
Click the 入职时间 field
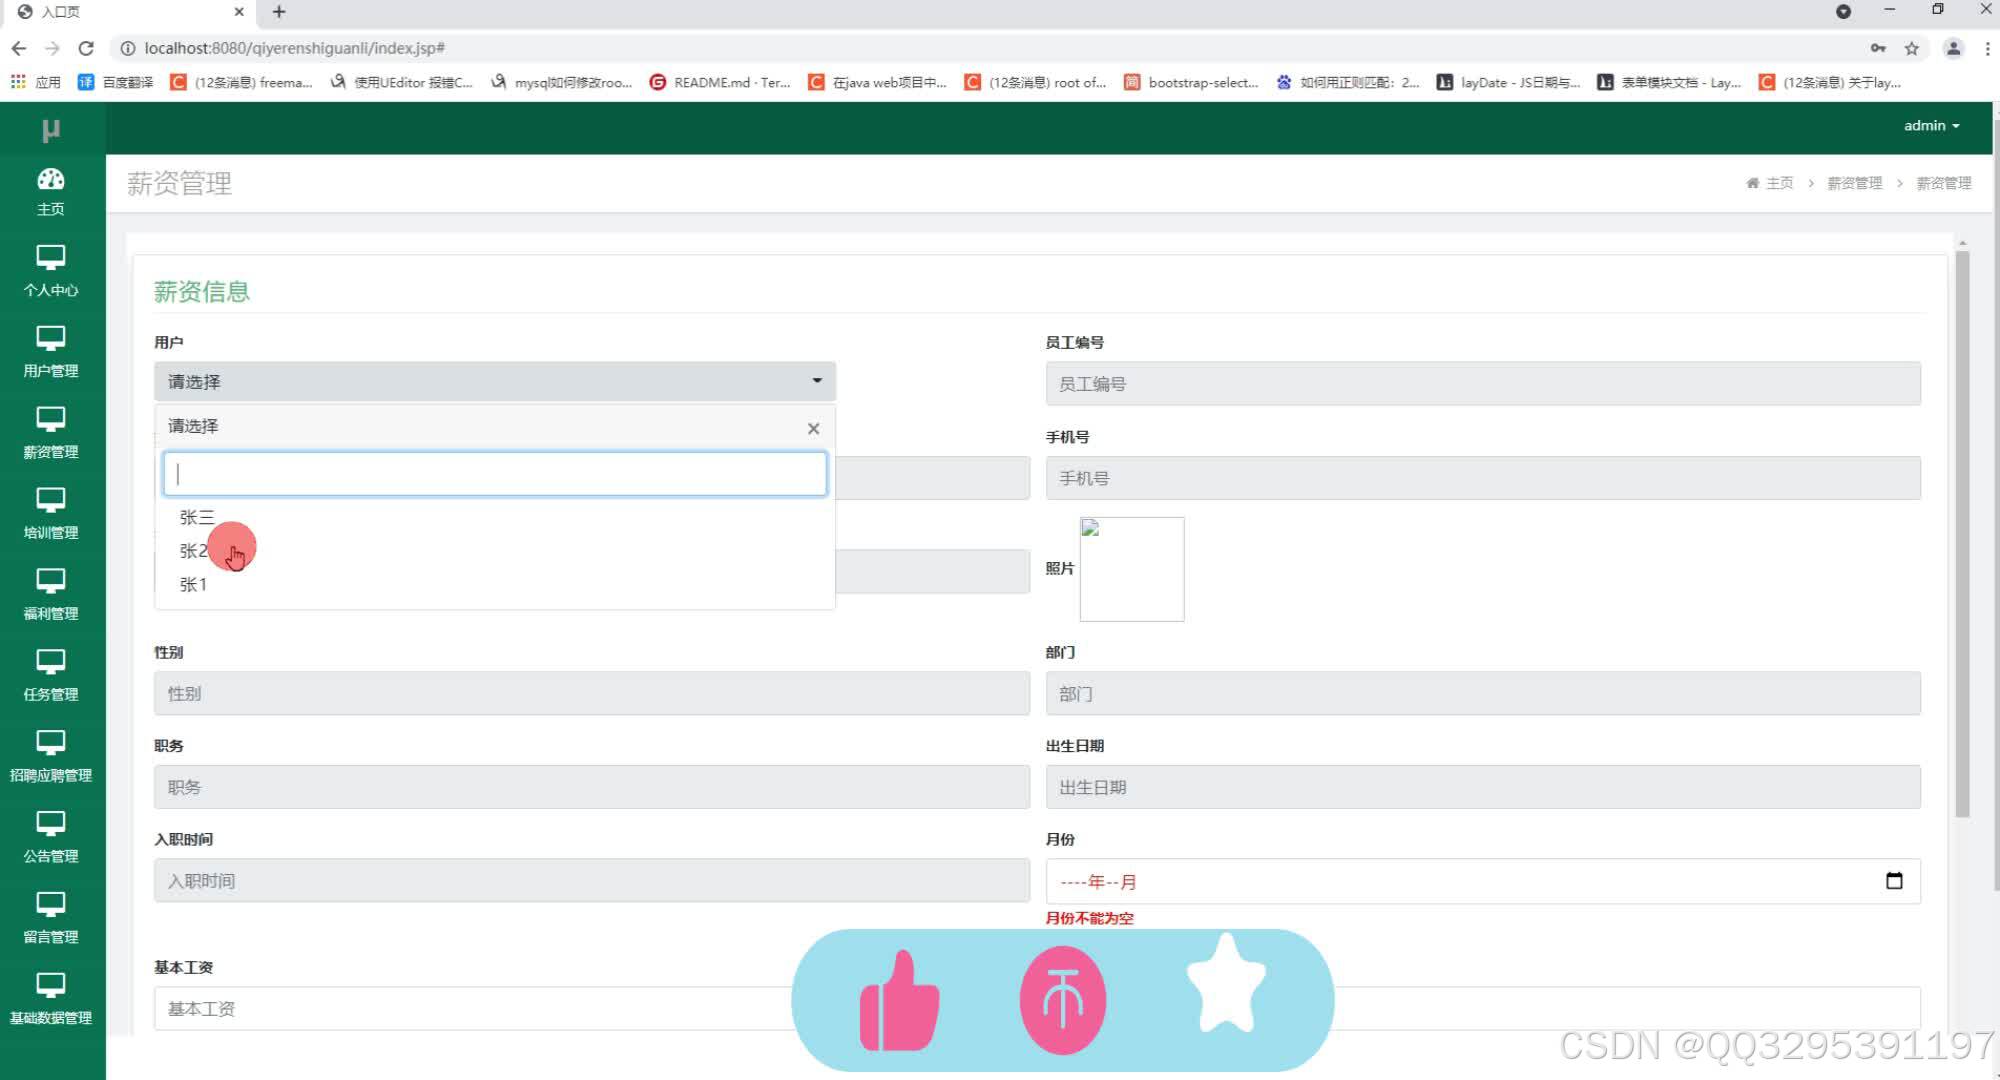(x=591, y=881)
